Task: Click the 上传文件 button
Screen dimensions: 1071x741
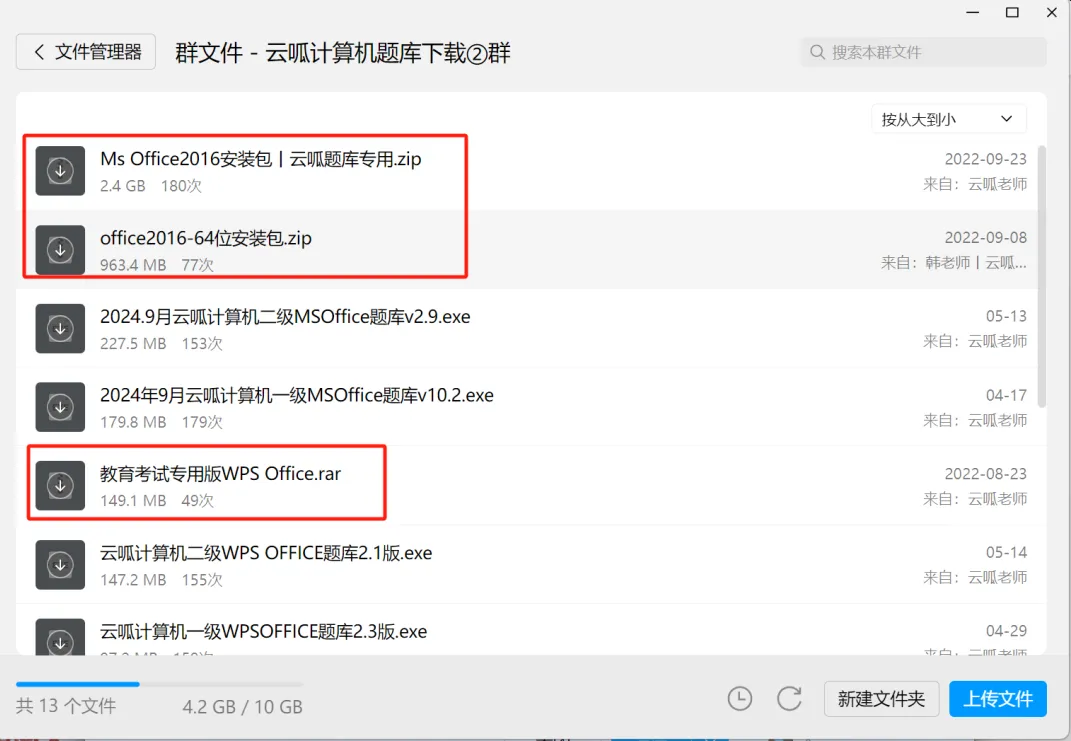Action: [998, 699]
